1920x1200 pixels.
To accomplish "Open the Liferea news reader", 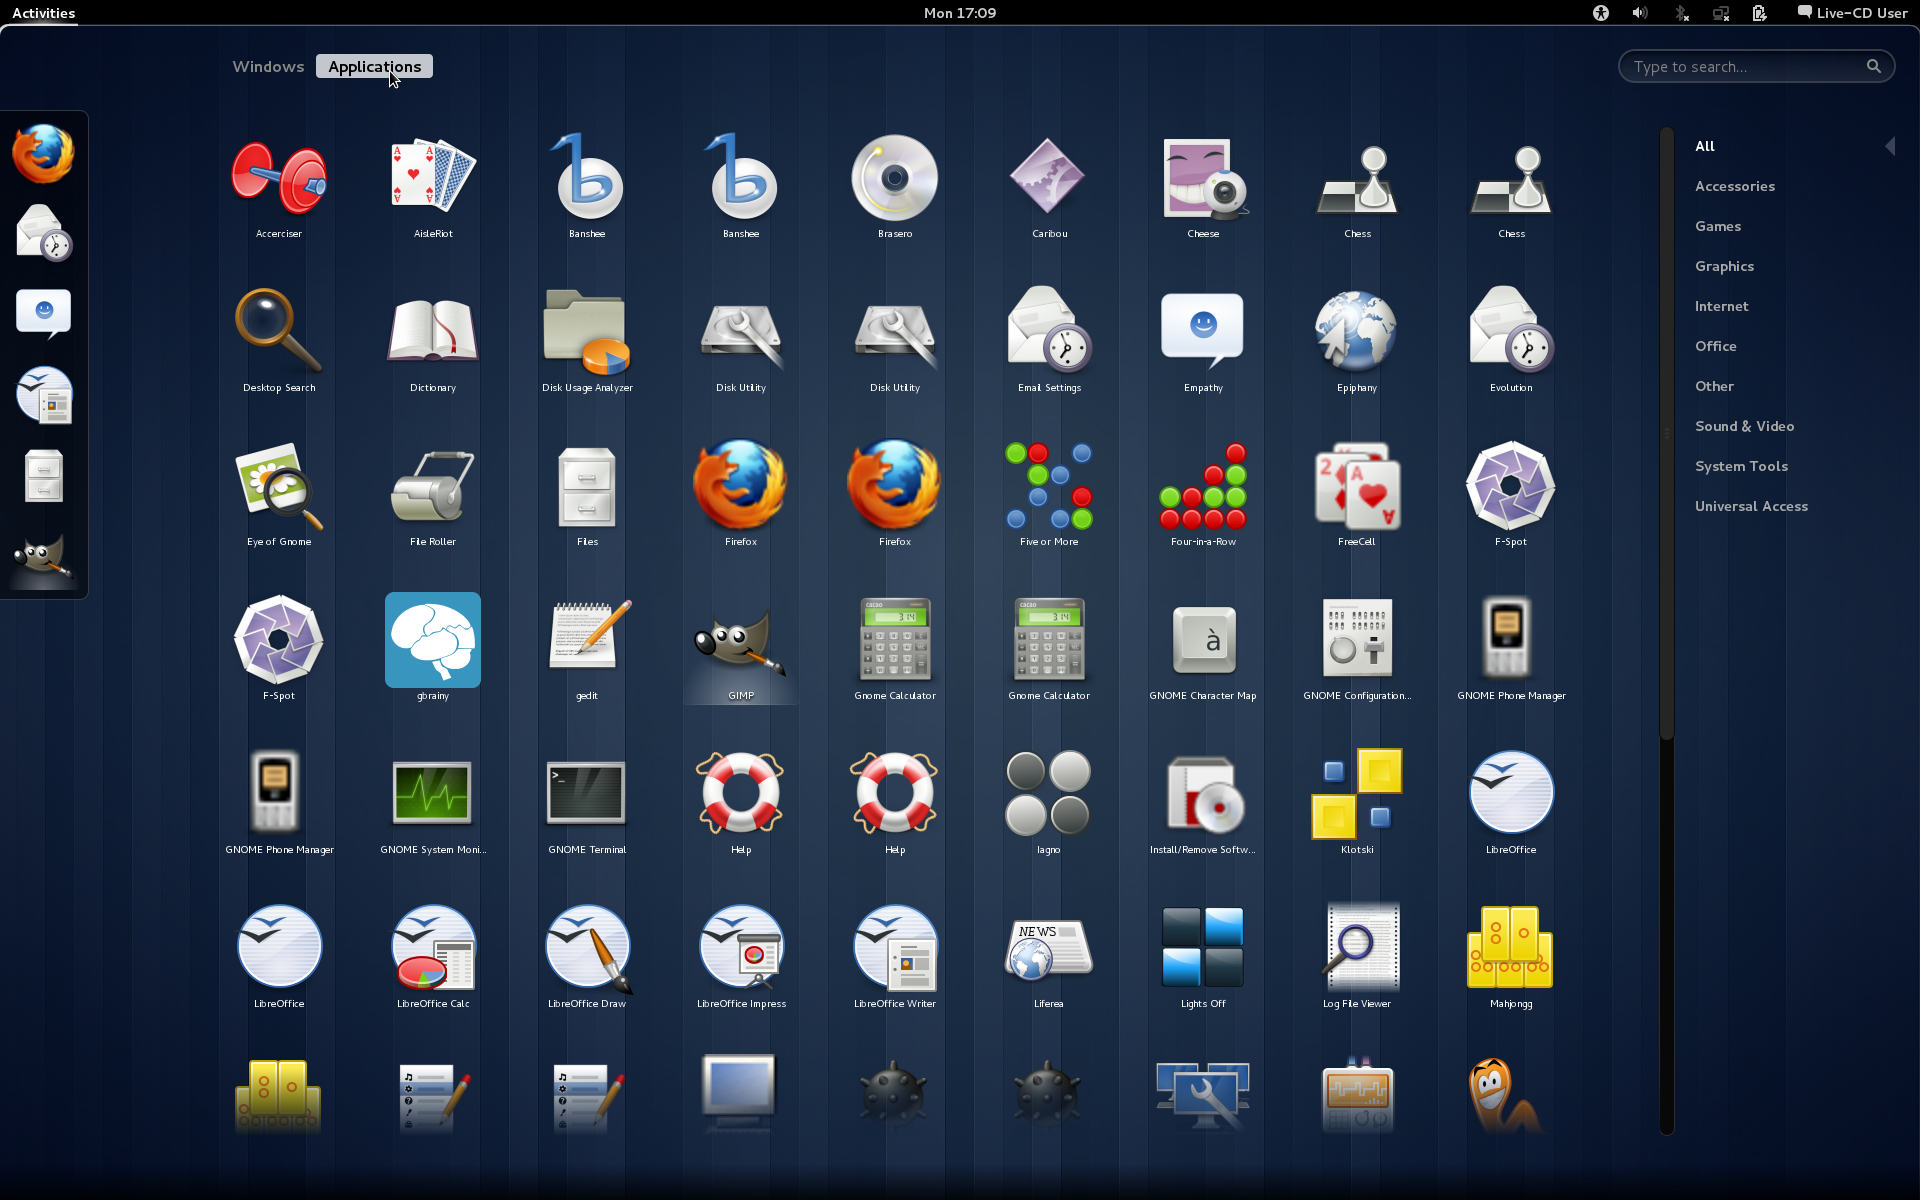I will point(1049,958).
